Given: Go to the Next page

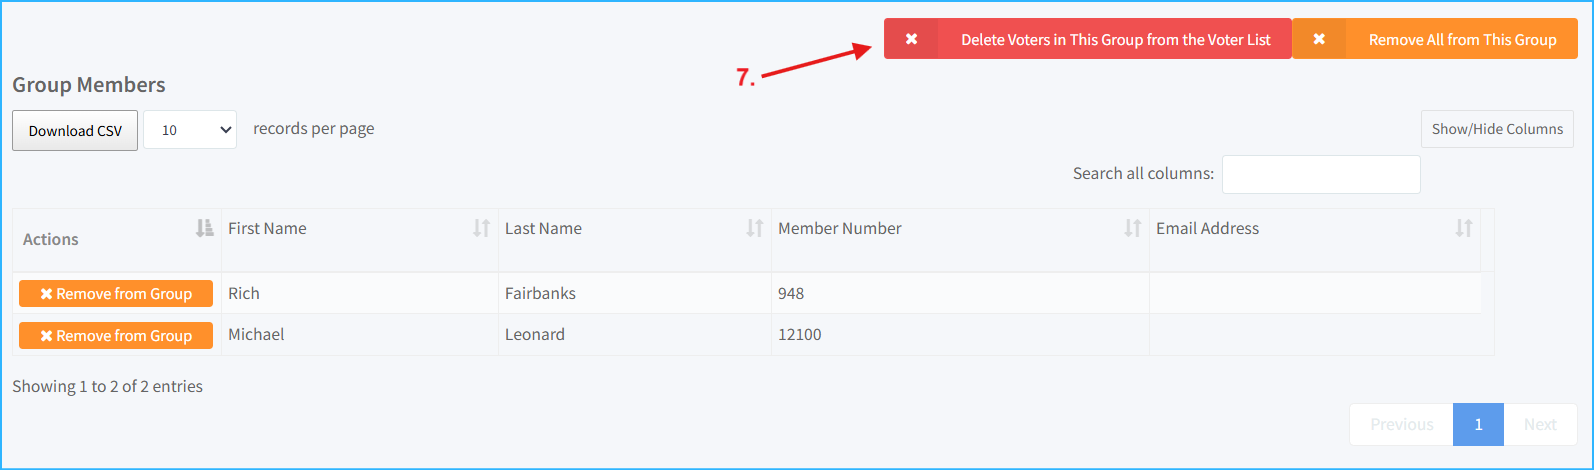Looking at the screenshot, I should pyautogui.click(x=1540, y=425).
